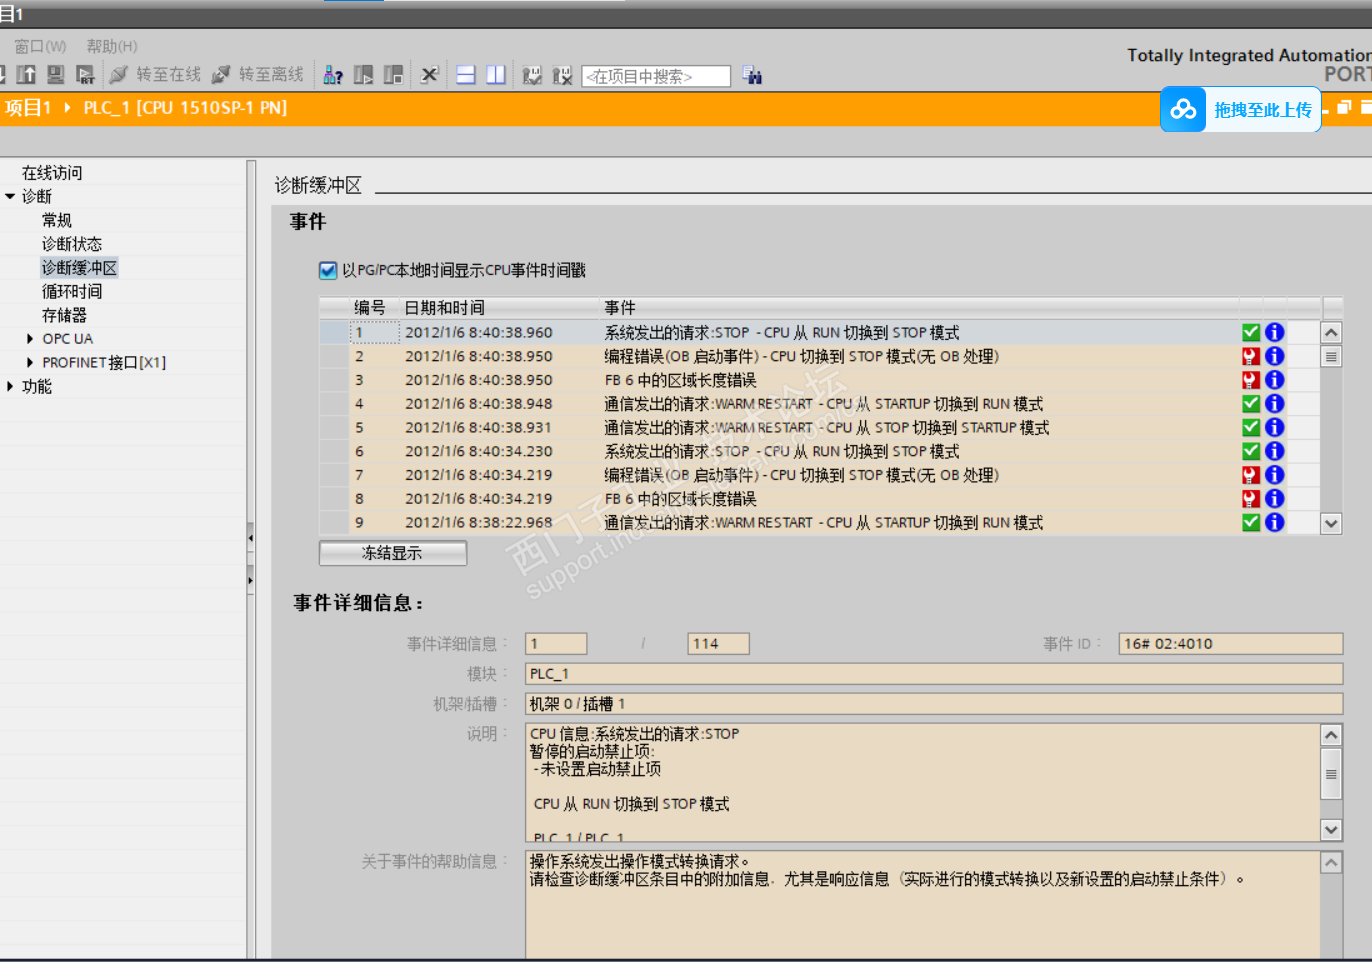Click the blue info icon of event 2
This screenshot has height=962, width=1372.
(x=1274, y=356)
